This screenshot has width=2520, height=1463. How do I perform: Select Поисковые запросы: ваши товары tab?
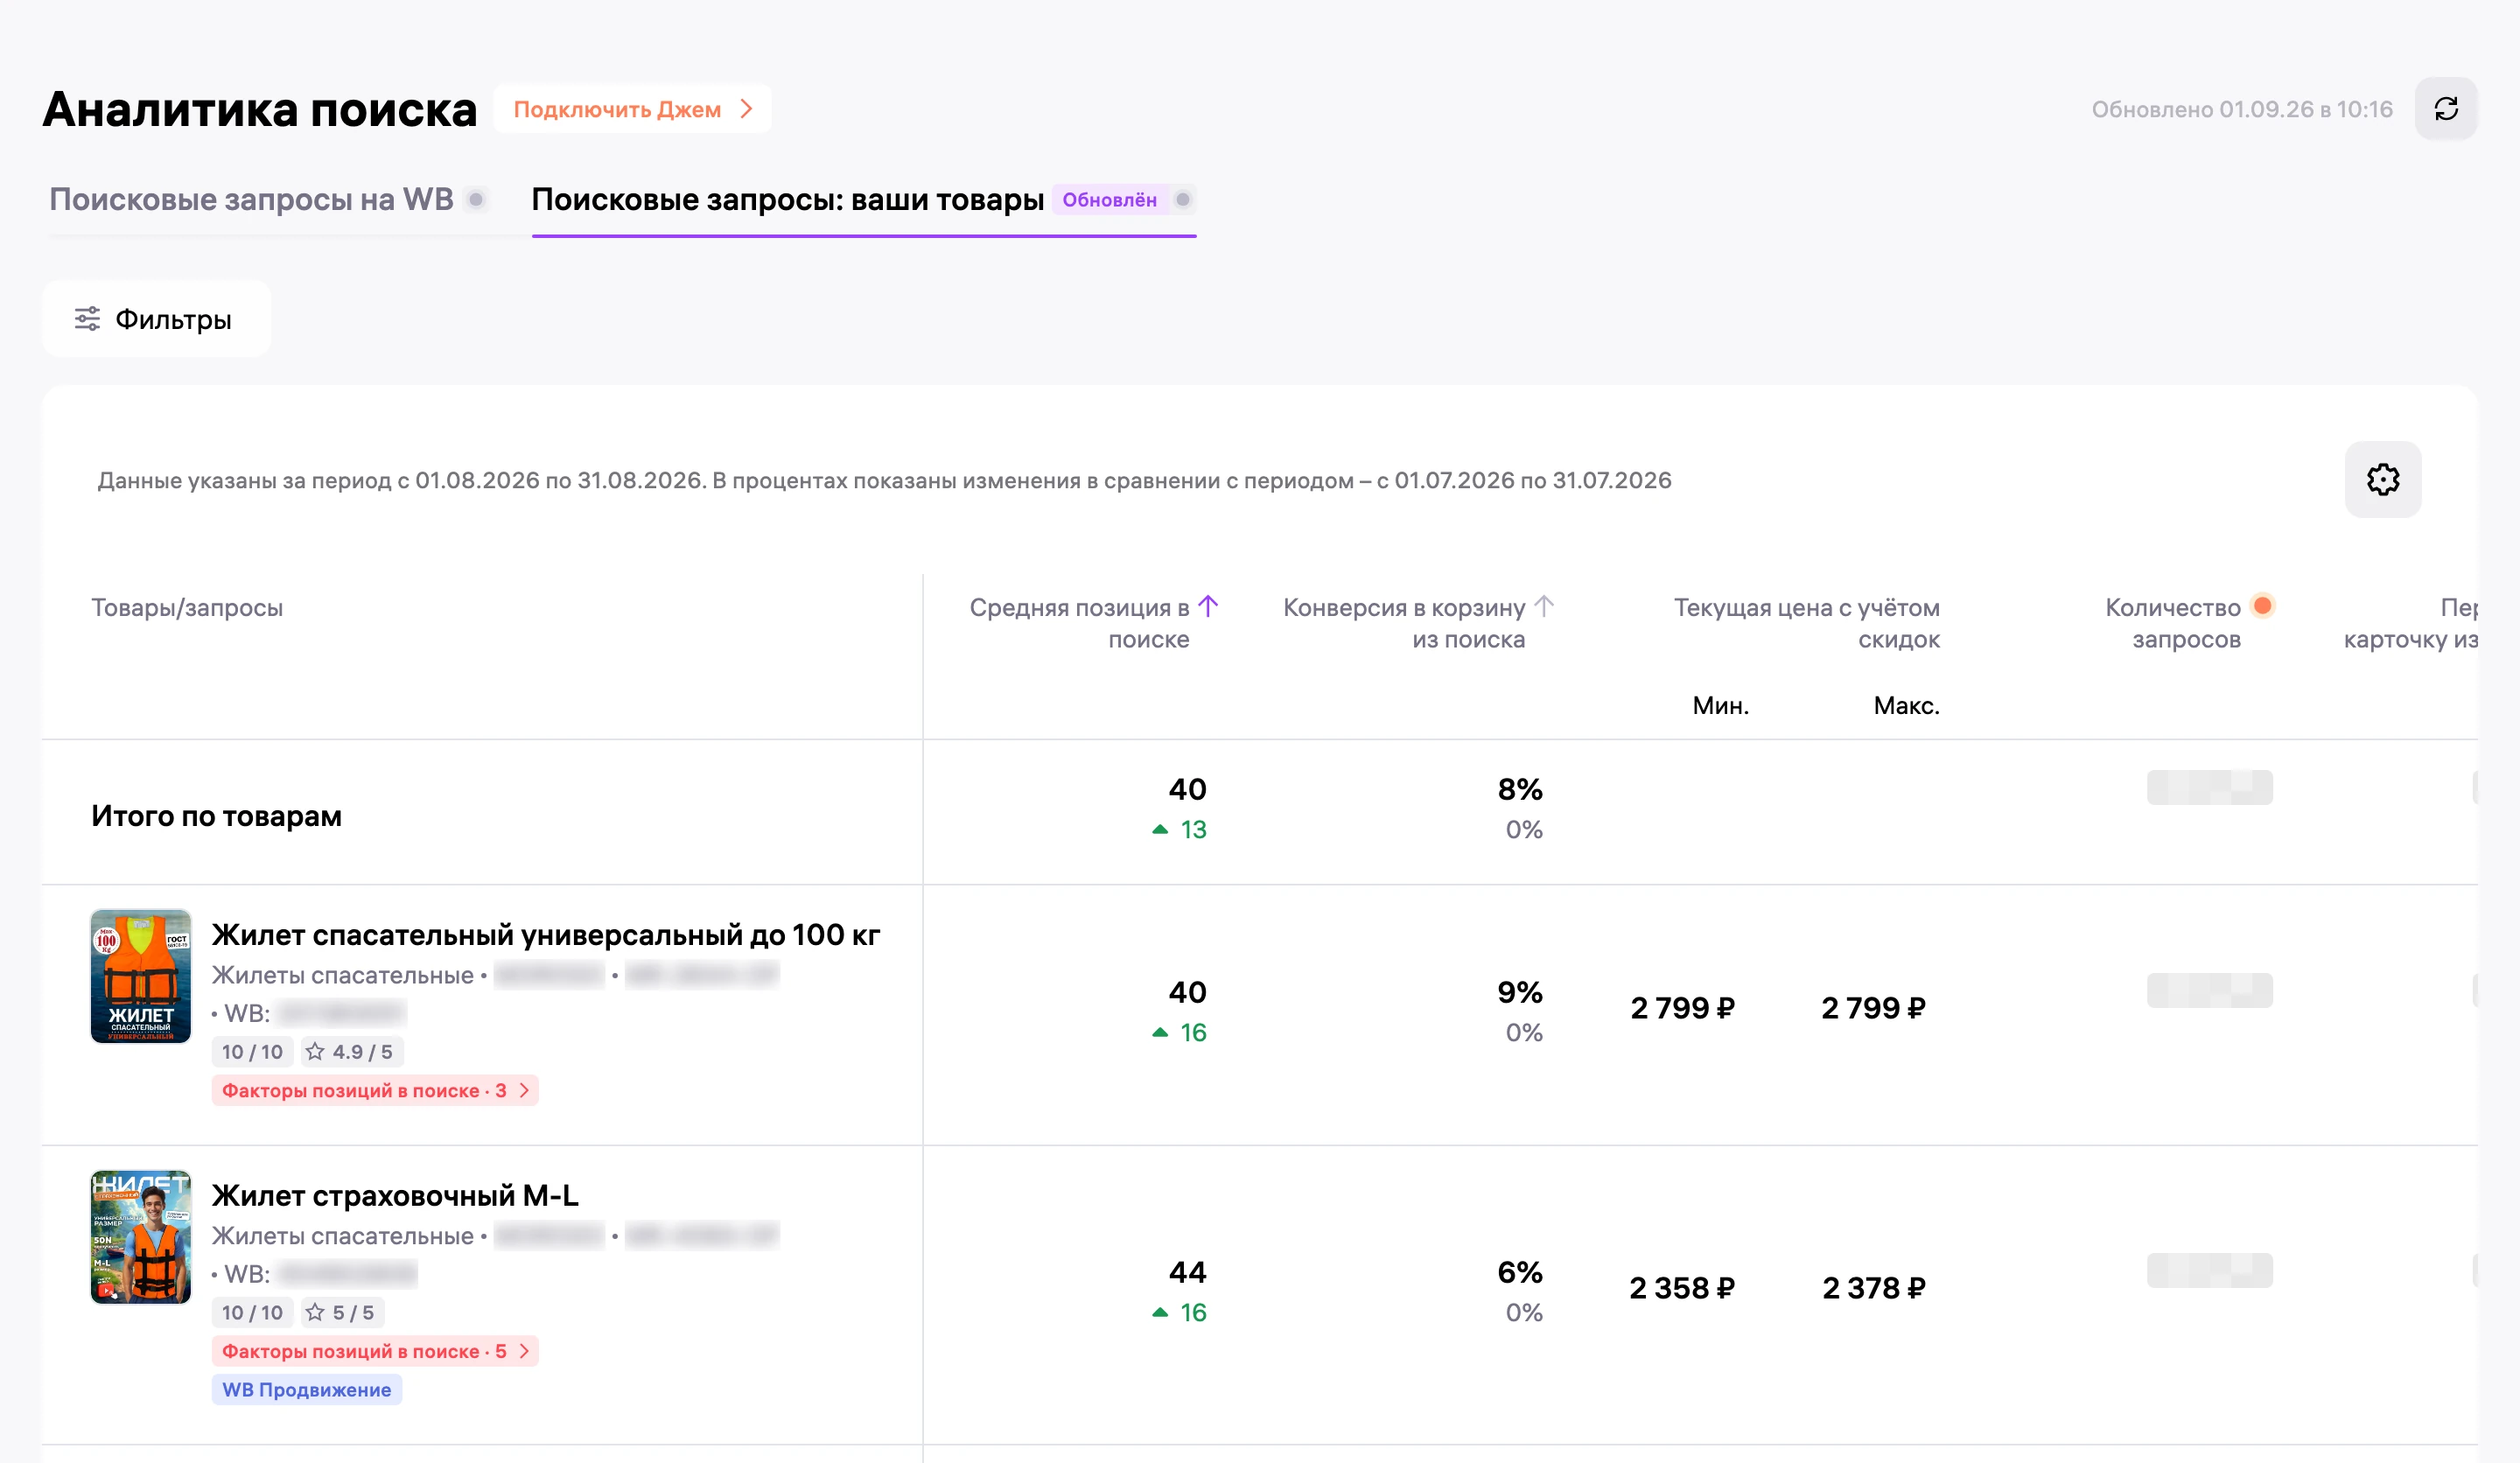787,199
